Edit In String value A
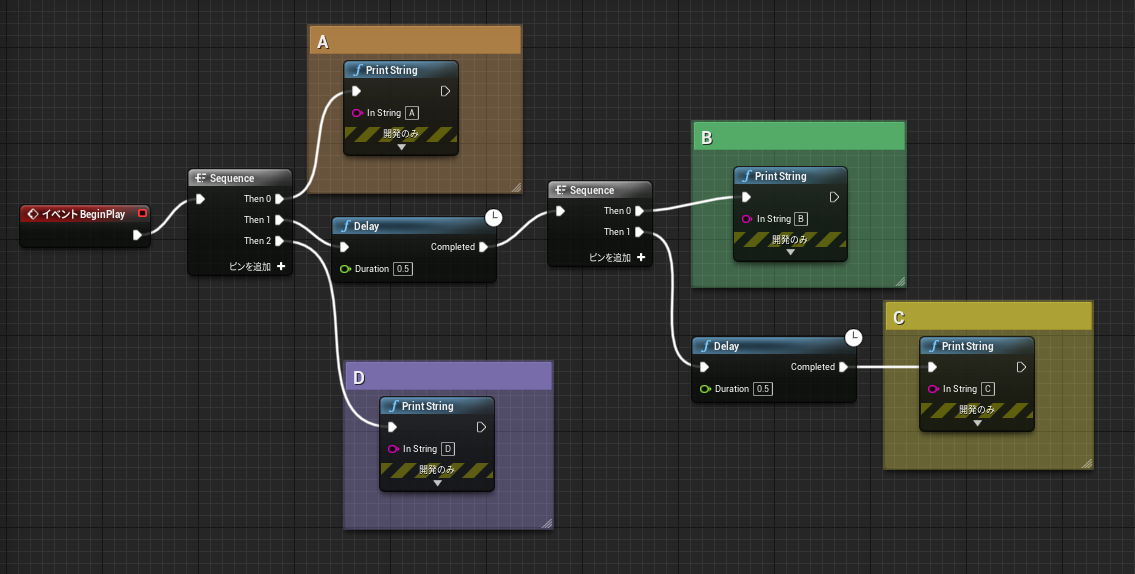This screenshot has height=574, width=1135. click(411, 113)
